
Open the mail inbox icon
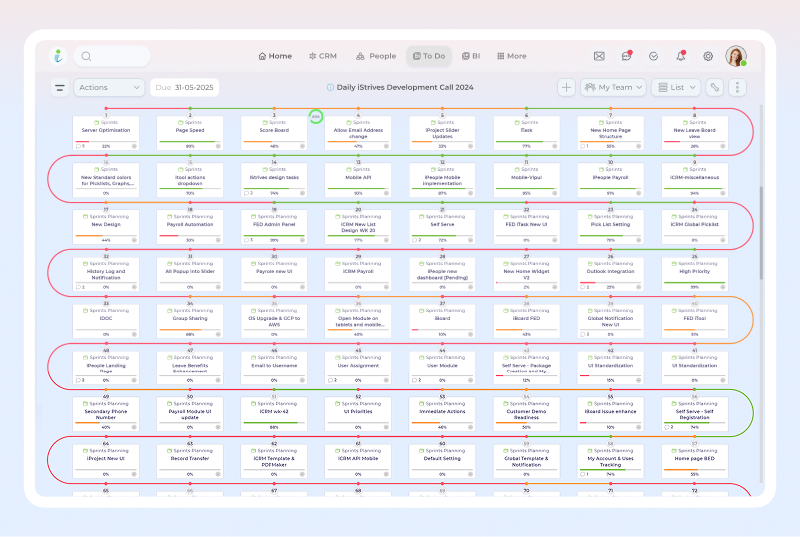click(599, 57)
